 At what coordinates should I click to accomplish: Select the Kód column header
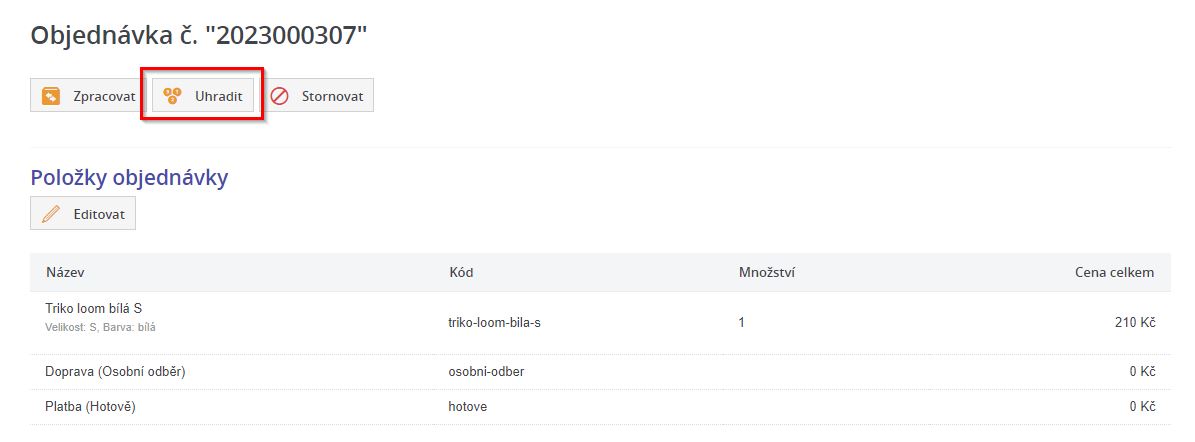(461, 272)
